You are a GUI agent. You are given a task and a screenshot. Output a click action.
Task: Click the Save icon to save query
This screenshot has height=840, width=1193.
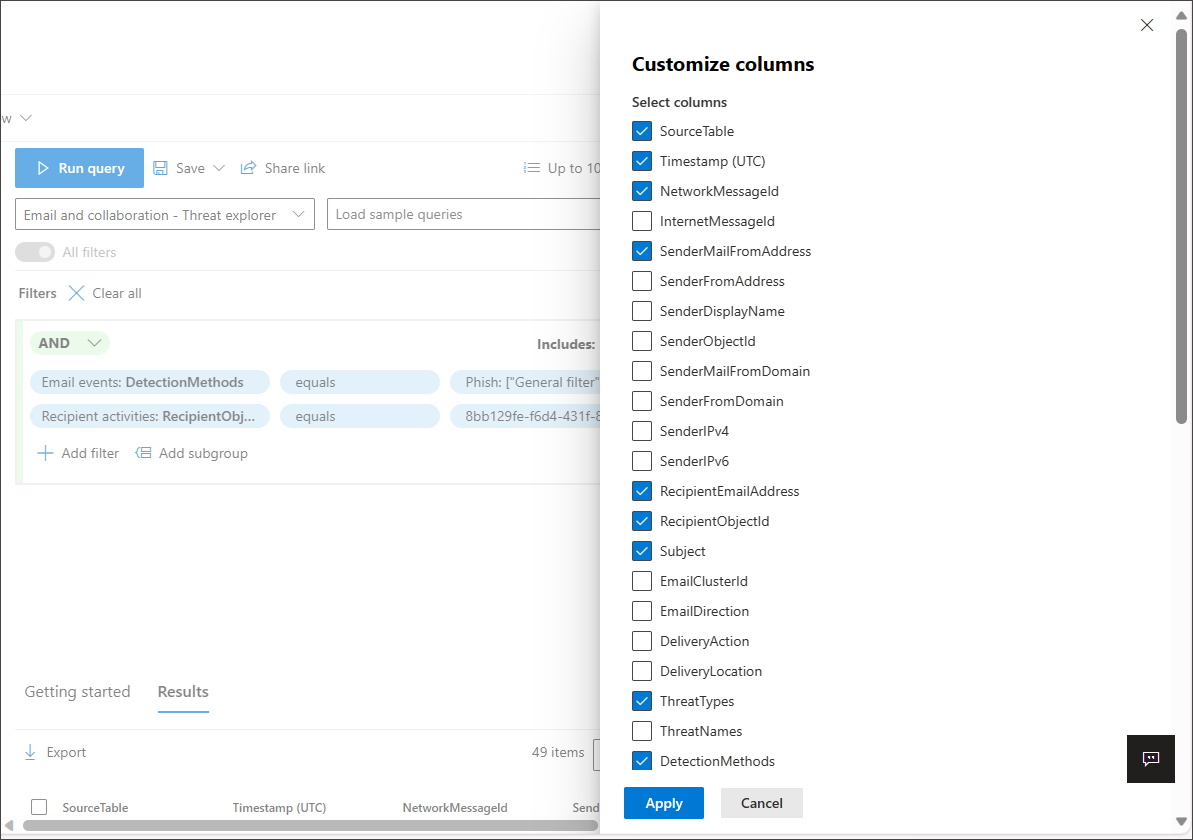point(161,167)
